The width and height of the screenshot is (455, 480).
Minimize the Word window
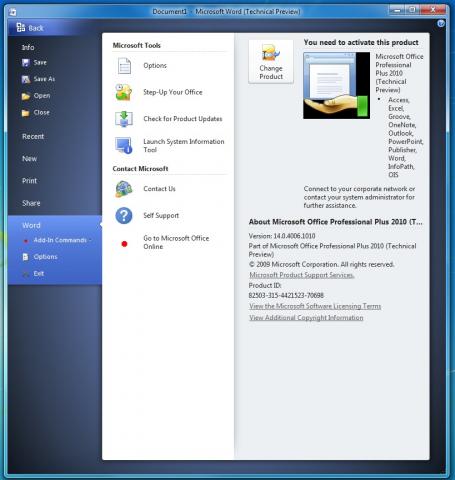(397, 10)
